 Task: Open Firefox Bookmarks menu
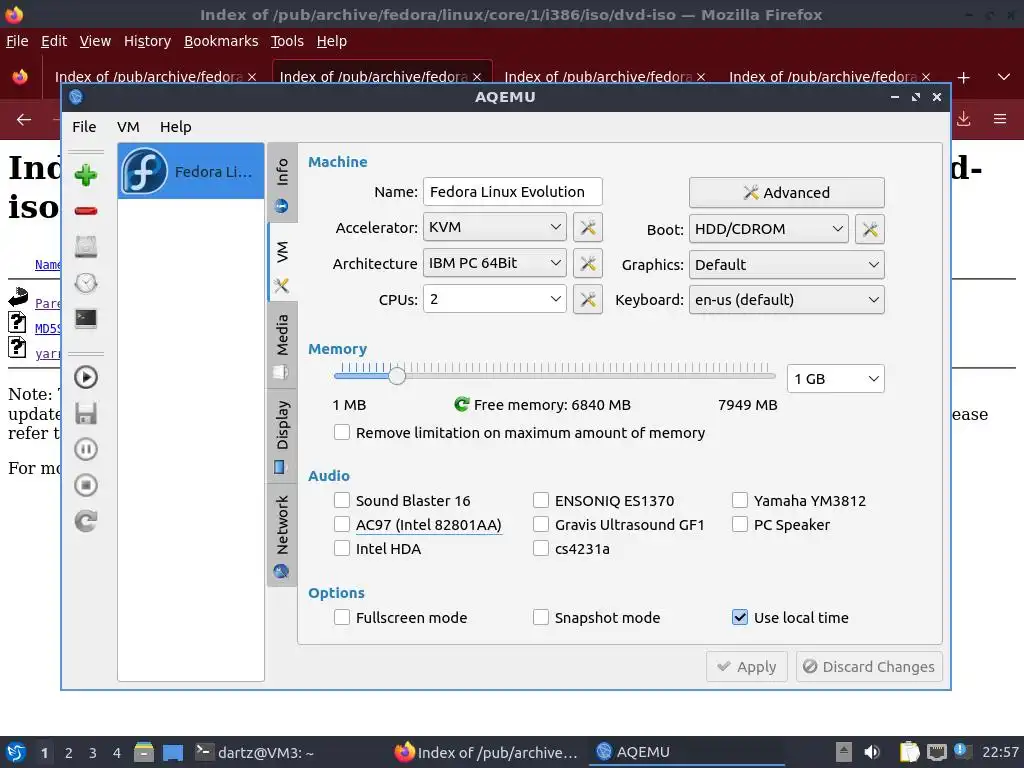(221, 41)
